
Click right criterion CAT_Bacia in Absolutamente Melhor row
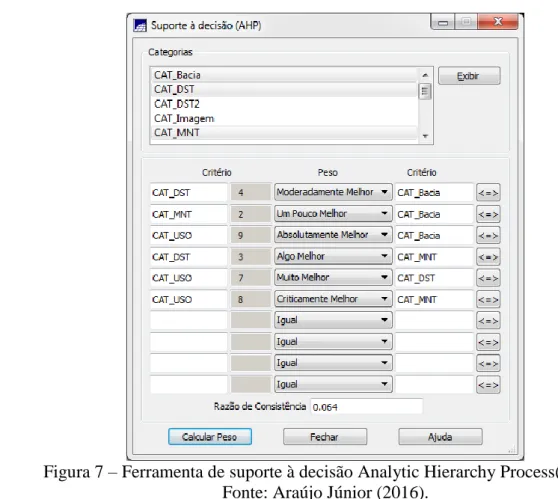coord(434,235)
